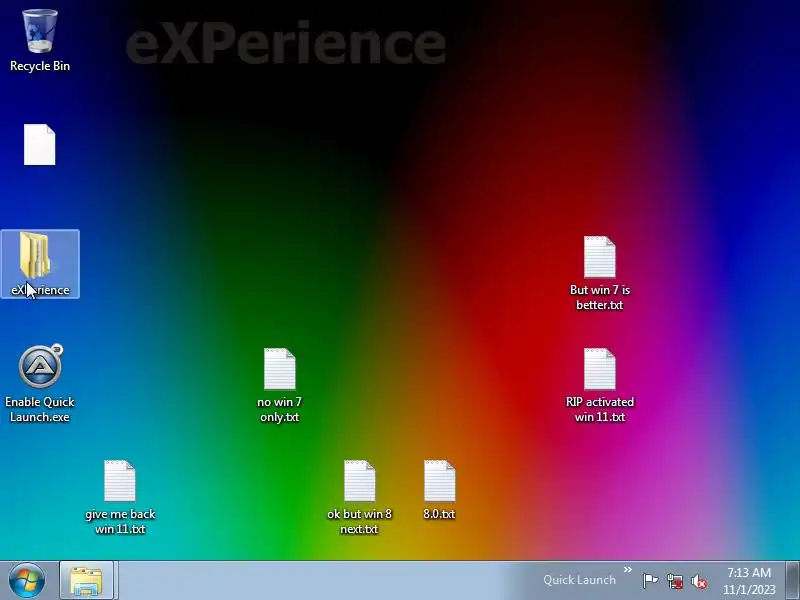Open the network status tray icon

674,581
